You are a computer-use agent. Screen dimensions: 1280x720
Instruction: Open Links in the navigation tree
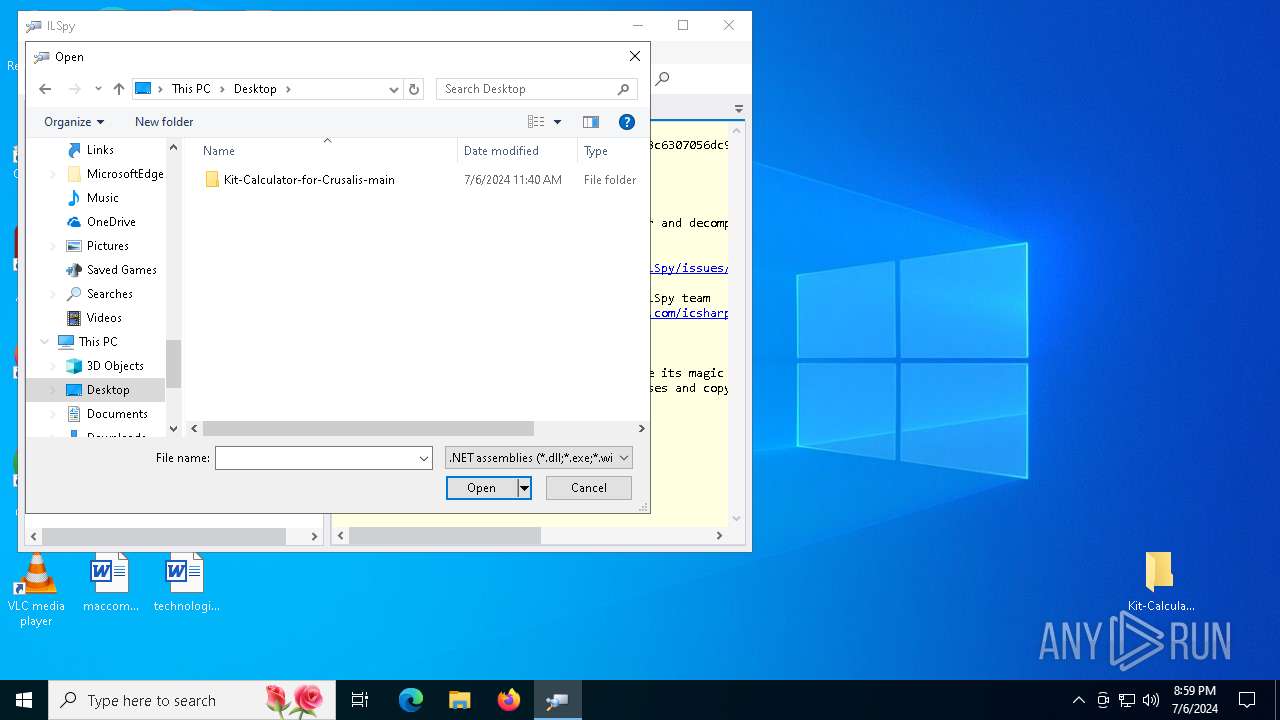100,150
